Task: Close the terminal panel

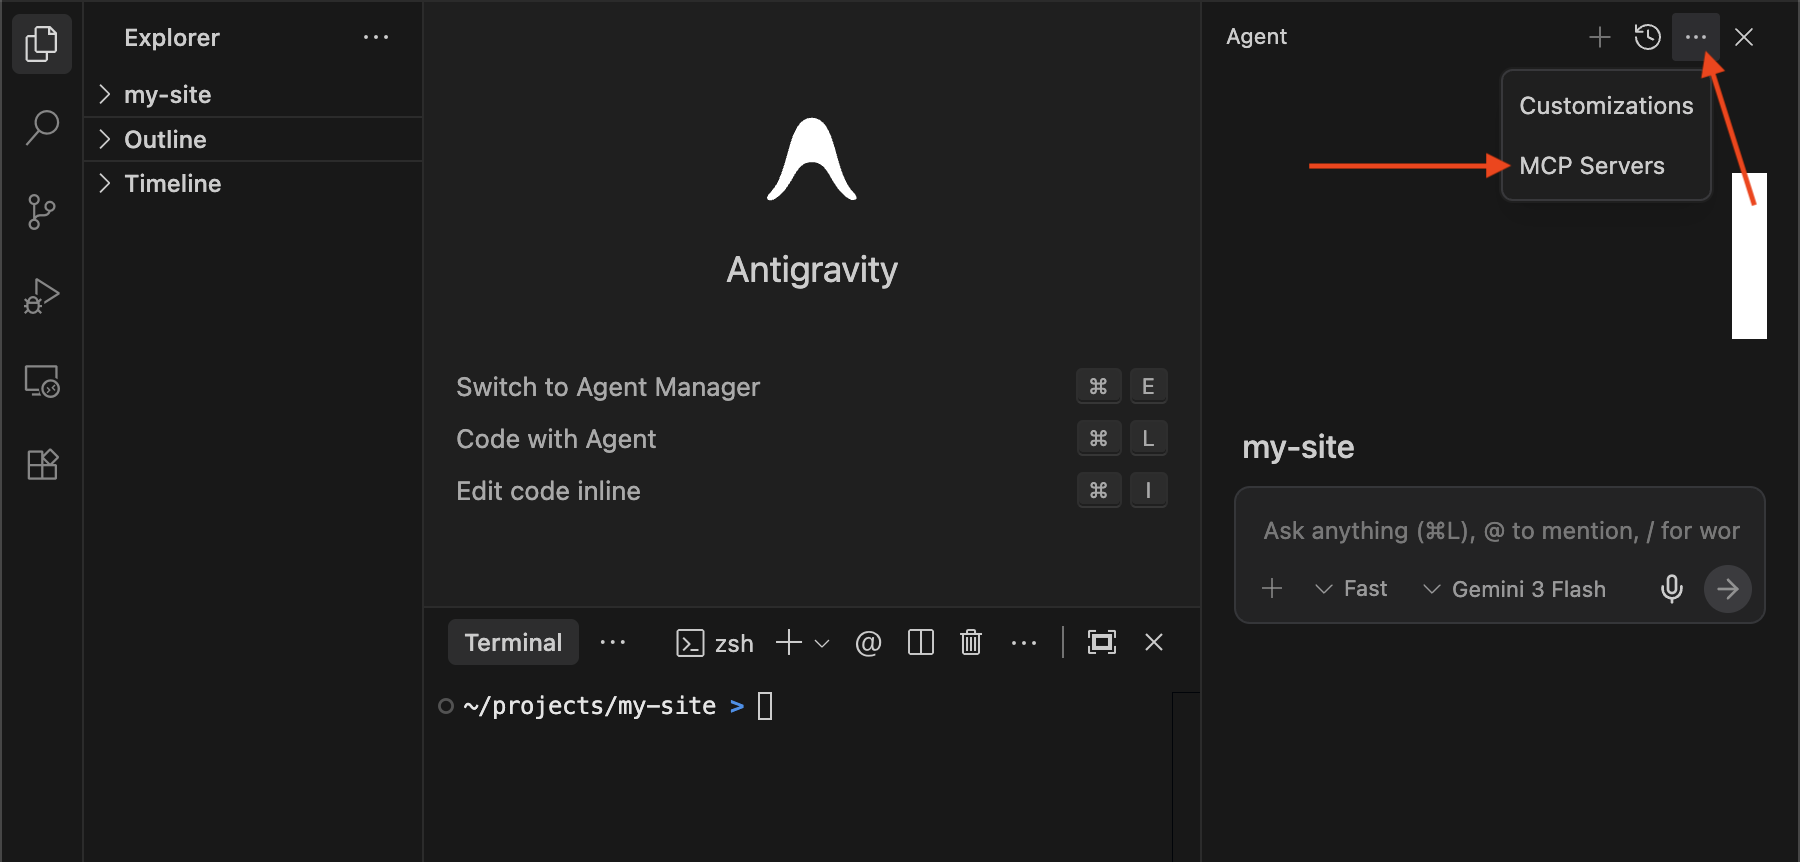Action: coord(1154,642)
